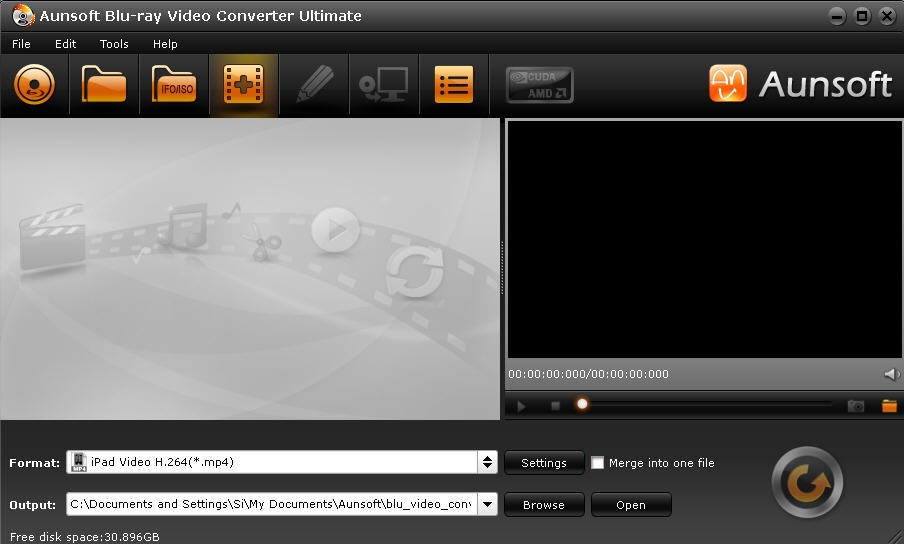Image resolution: width=904 pixels, height=544 pixels.
Task: Click the panel splitter handle
Action: click(x=502, y=268)
